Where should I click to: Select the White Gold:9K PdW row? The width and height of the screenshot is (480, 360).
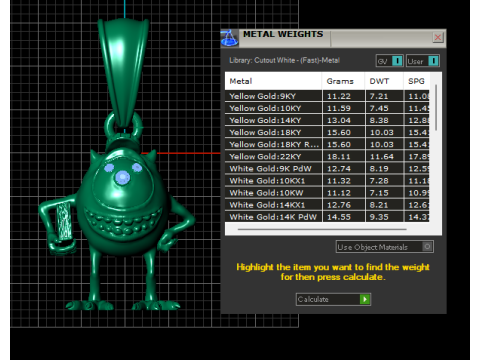click(x=327, y=169)
